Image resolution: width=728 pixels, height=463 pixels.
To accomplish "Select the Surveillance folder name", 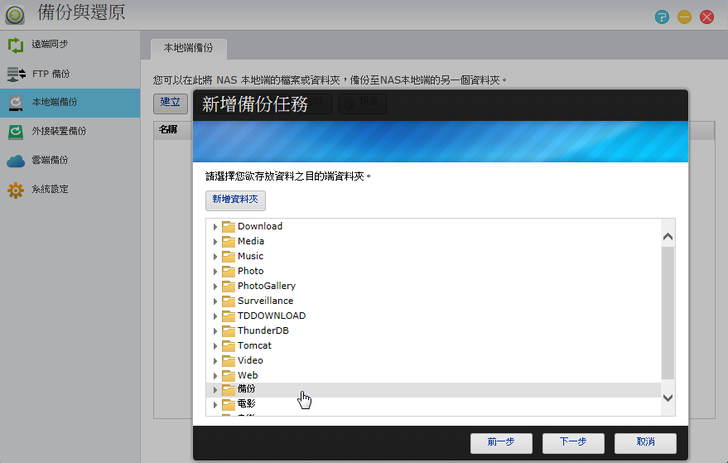I will (266, 301).
